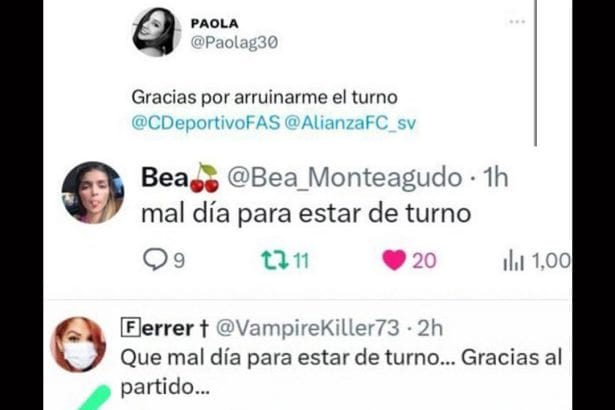Open tweet text 'mal día para estar de turno'
This screenshot has height=410, width=615.
pos(306,214)
